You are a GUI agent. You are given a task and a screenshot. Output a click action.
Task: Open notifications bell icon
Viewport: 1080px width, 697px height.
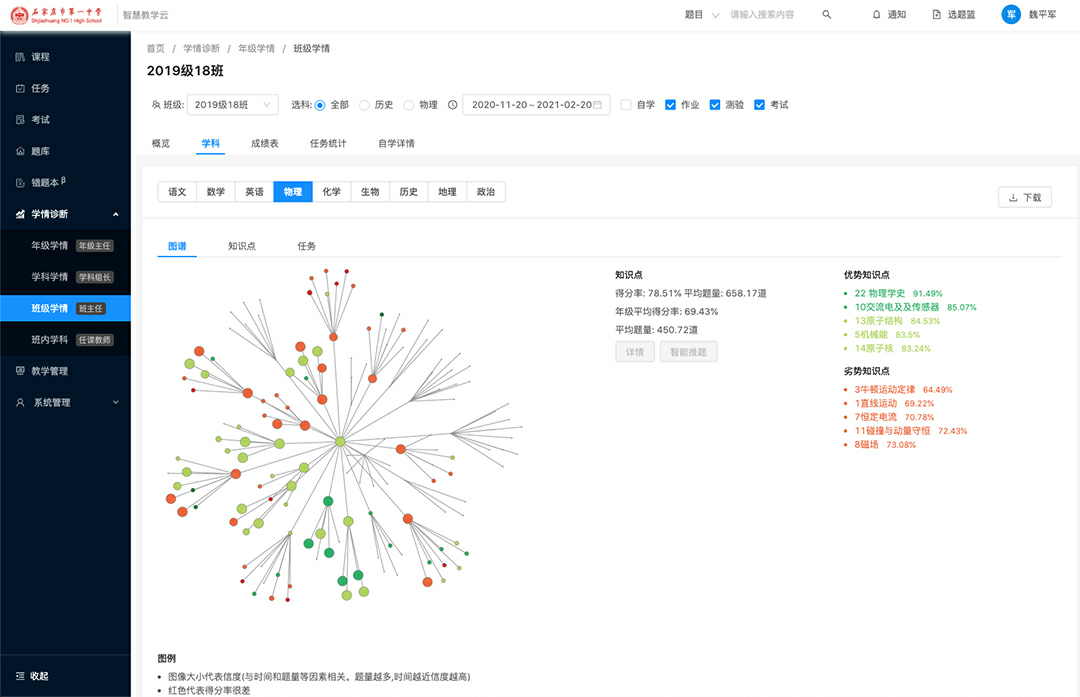tap(877, 15)
